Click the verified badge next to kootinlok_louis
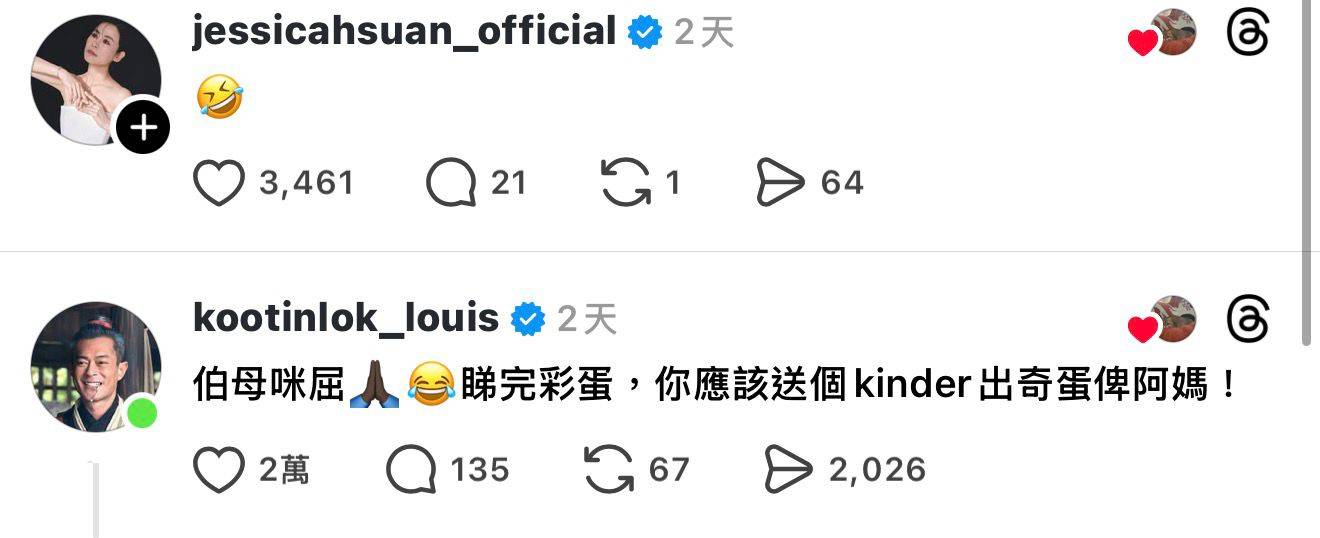The height and width of the screenshot is (538, 1320). [x=528, y=320]
